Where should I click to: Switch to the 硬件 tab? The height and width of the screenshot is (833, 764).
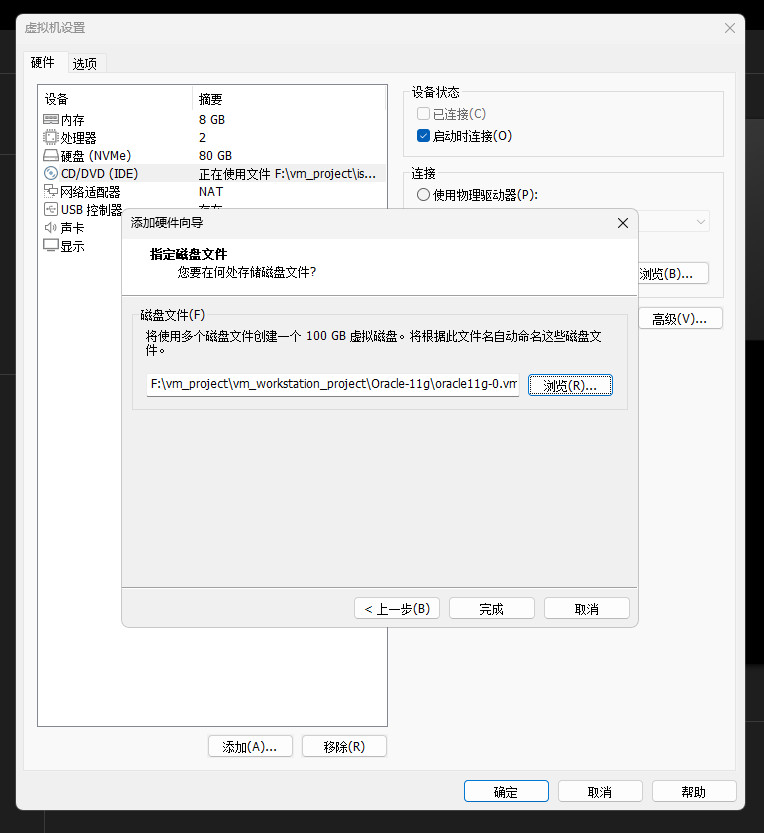(43, 63)
